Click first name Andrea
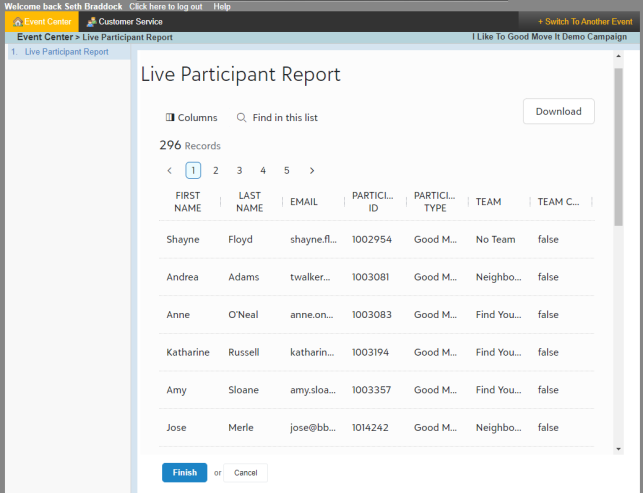 [x=182, y=277]
